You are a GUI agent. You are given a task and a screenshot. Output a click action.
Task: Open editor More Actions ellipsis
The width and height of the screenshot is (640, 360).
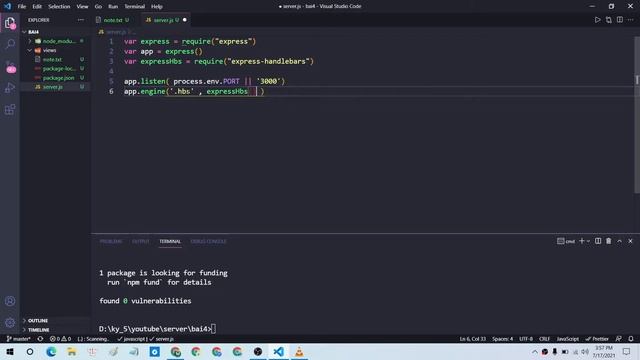click(x=631, y=20)
